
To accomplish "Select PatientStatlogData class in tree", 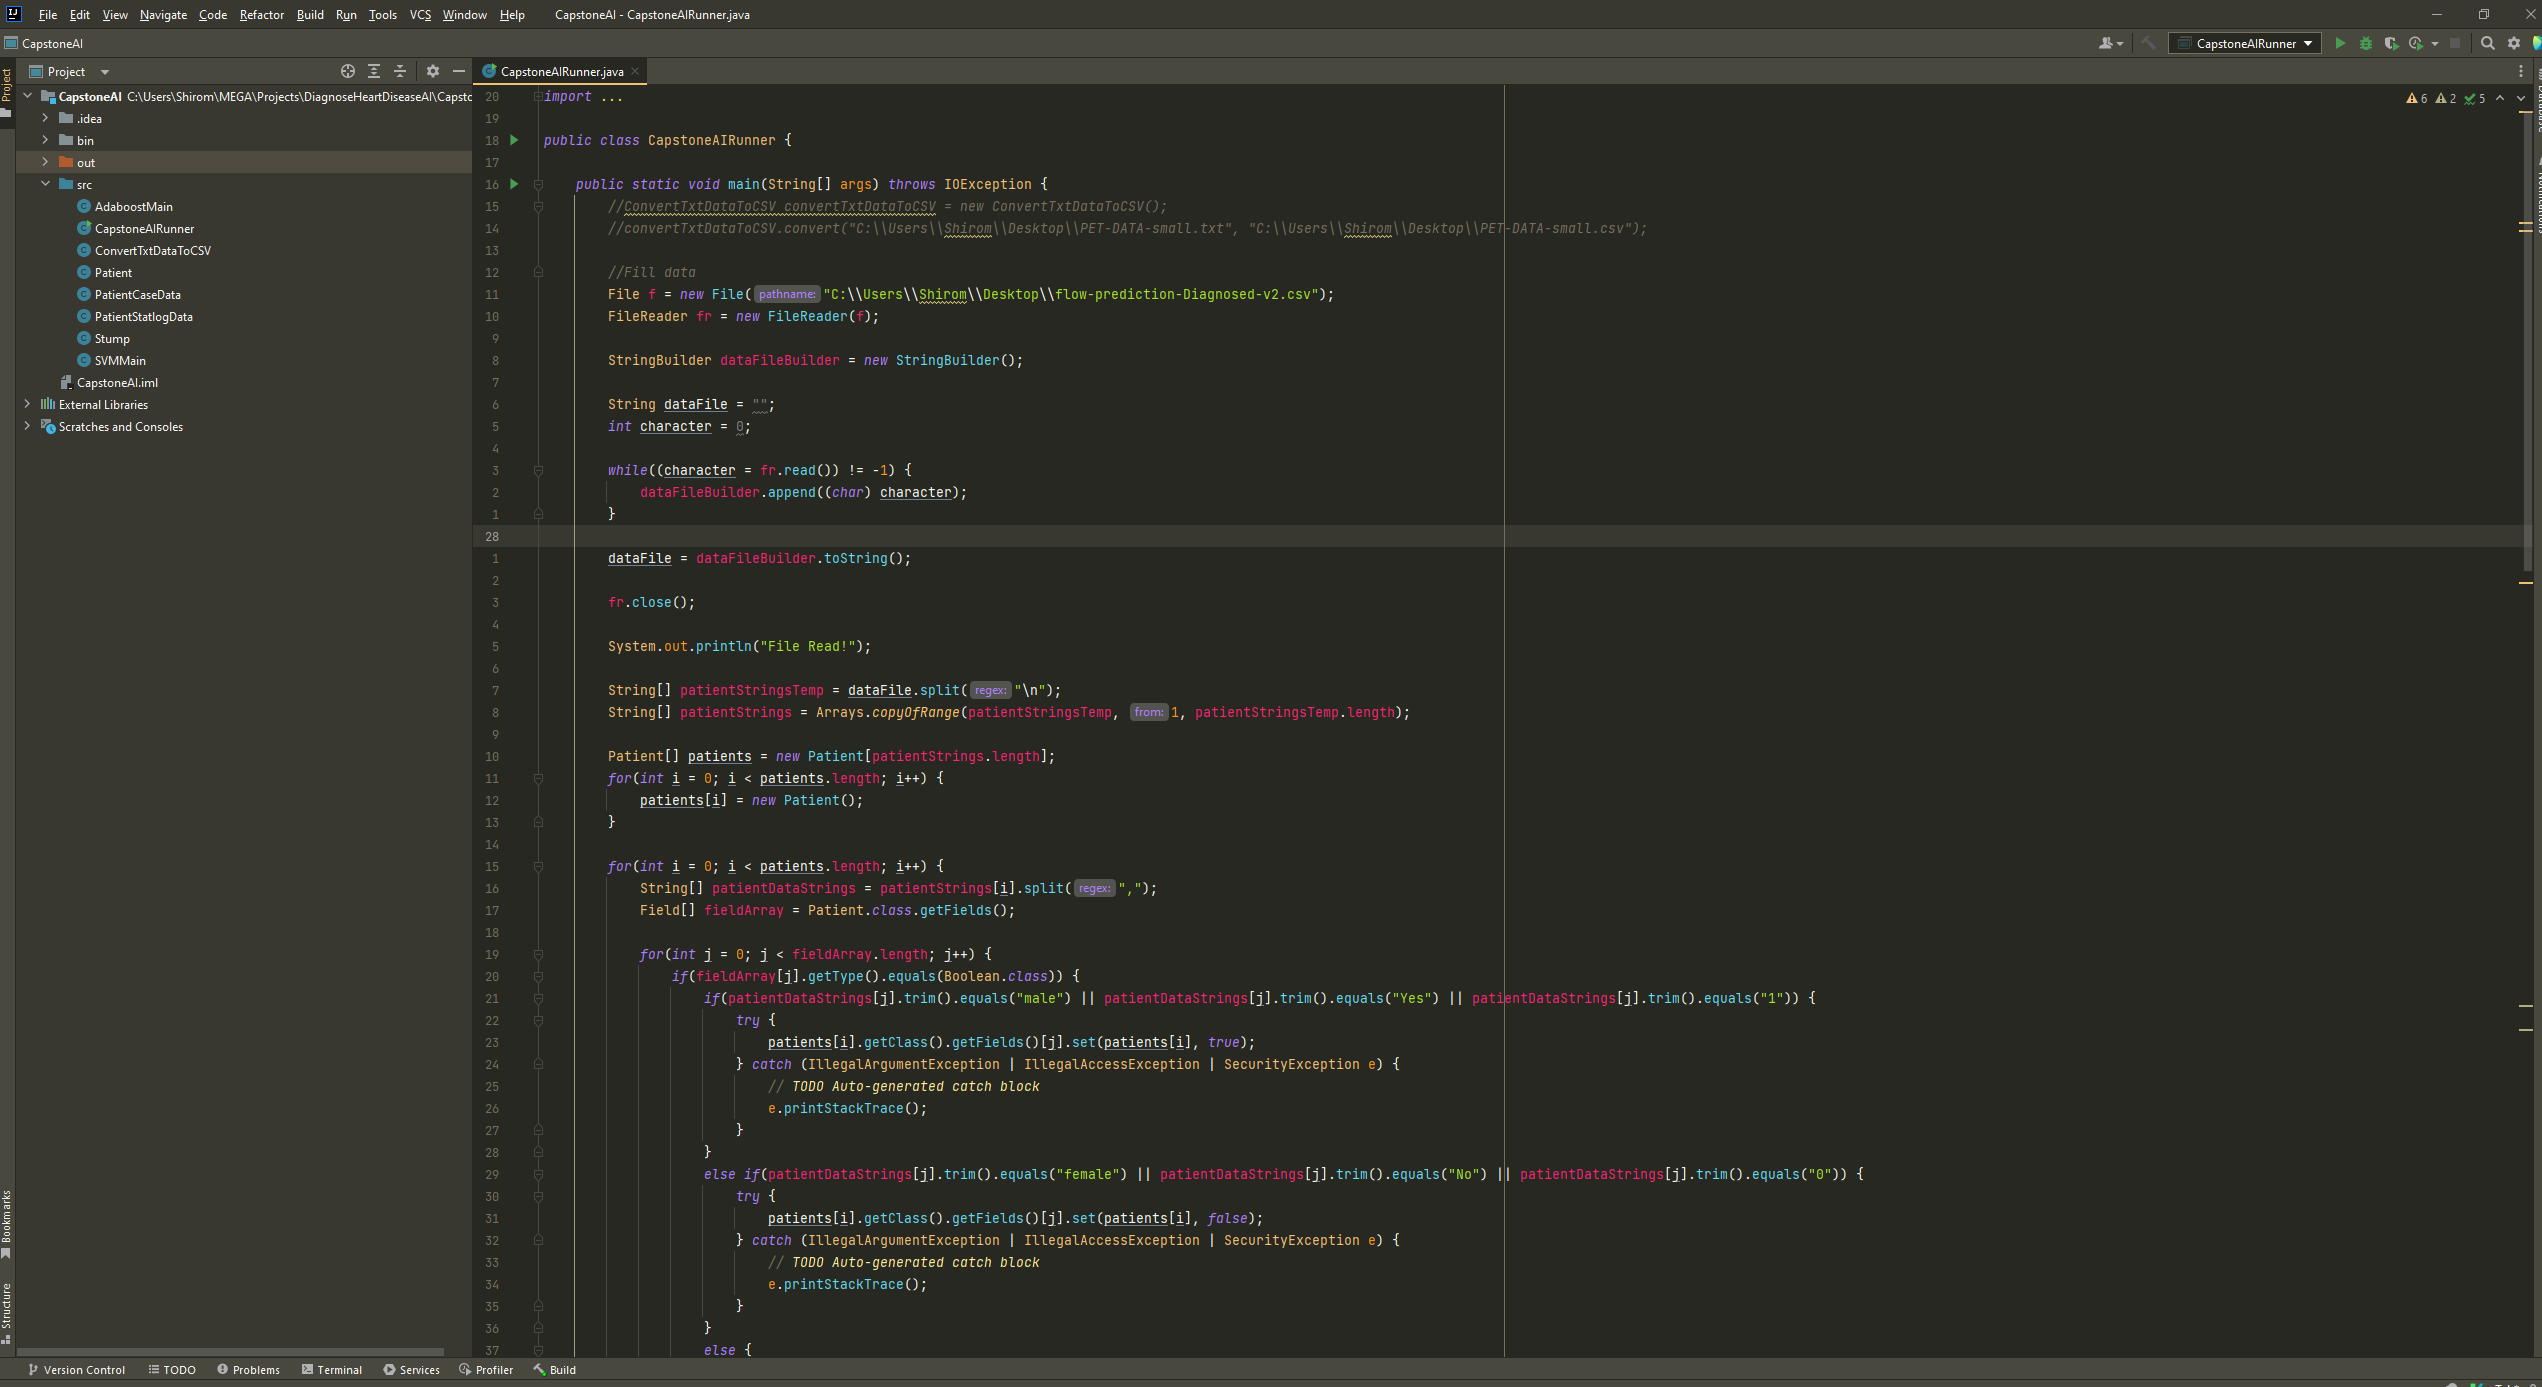I will 135,316.
